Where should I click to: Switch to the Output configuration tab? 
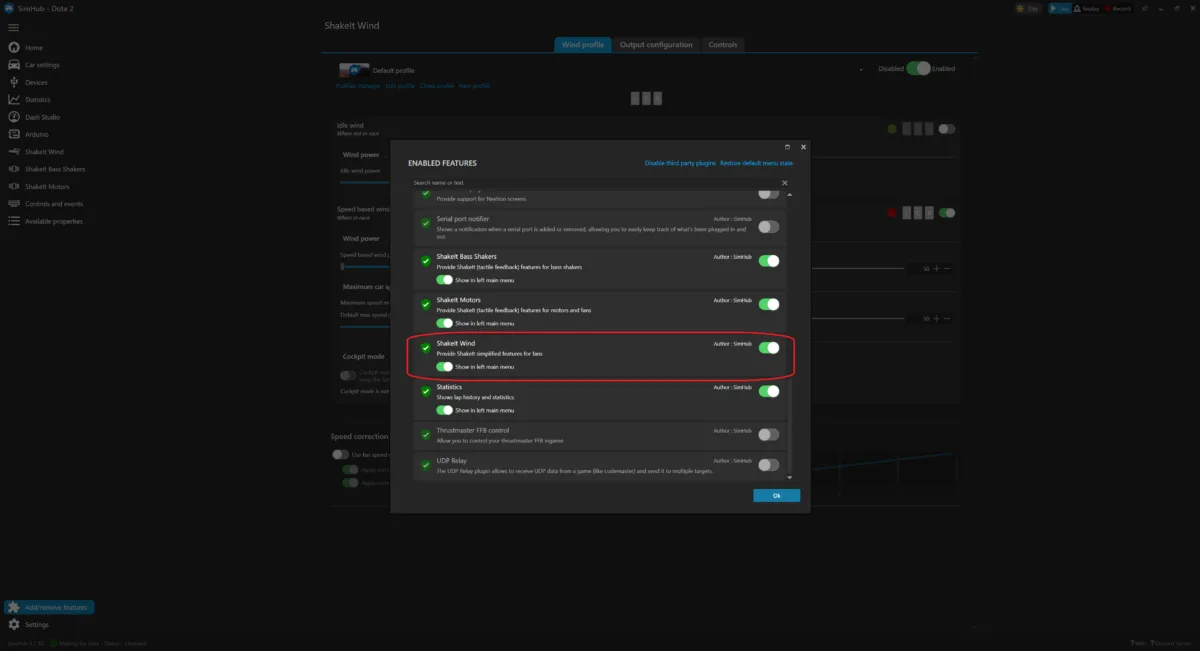pyautogui.click(x=655, y=45)
